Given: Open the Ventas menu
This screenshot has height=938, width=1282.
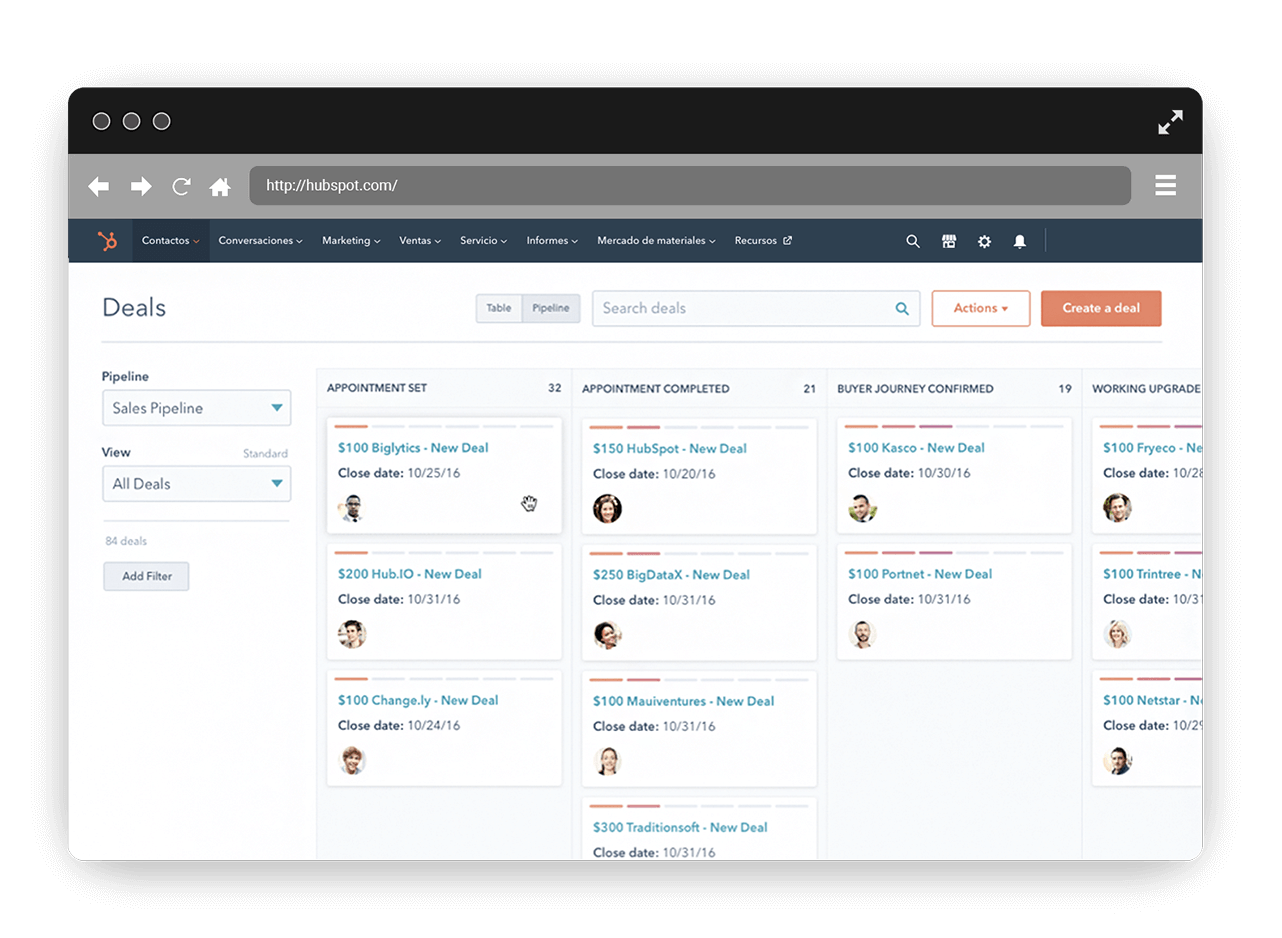Looking at the screenshot, I should tap(420, 241).
